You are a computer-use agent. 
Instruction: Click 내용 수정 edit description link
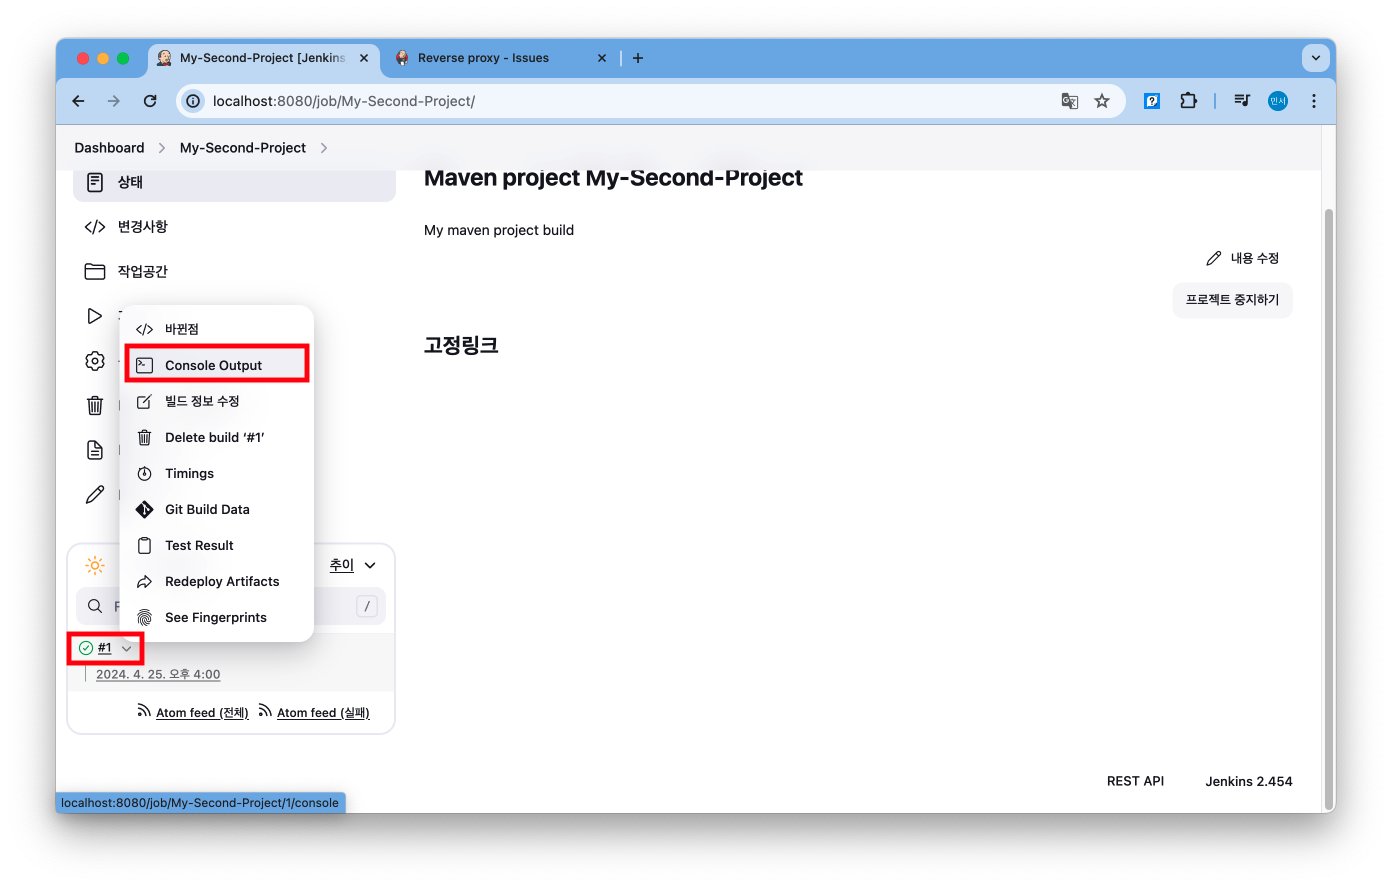[1243, 258]
